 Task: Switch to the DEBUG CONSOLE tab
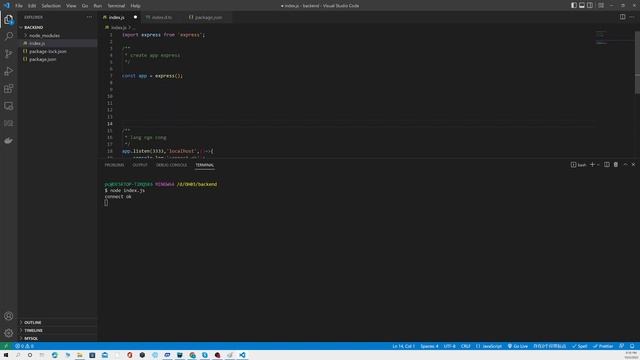(x=171, y=165)
